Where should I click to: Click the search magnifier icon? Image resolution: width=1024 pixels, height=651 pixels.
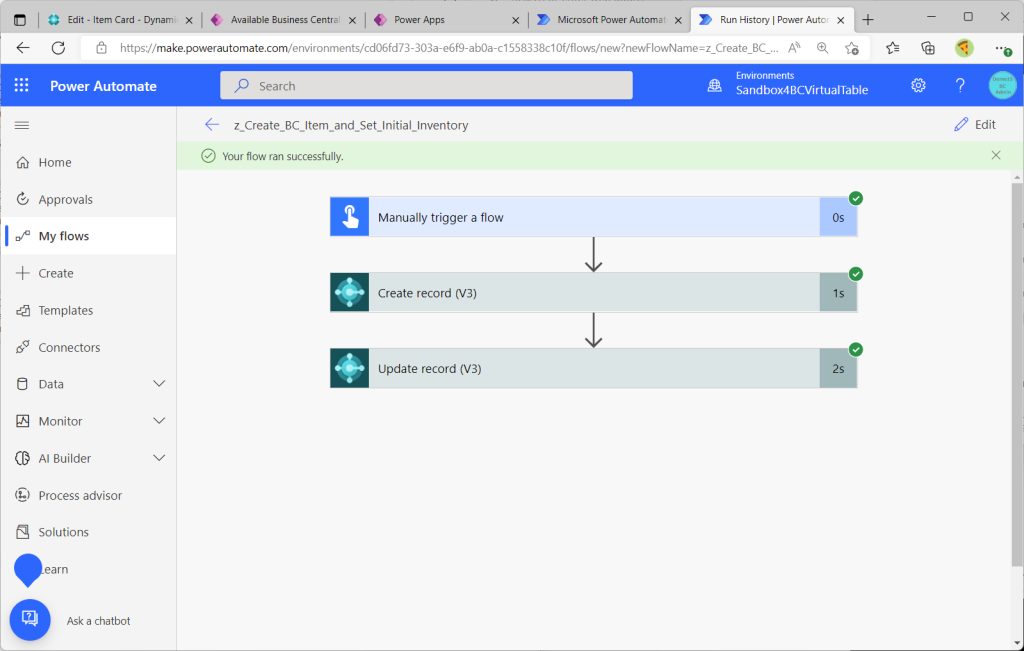(x=242, y=86)
